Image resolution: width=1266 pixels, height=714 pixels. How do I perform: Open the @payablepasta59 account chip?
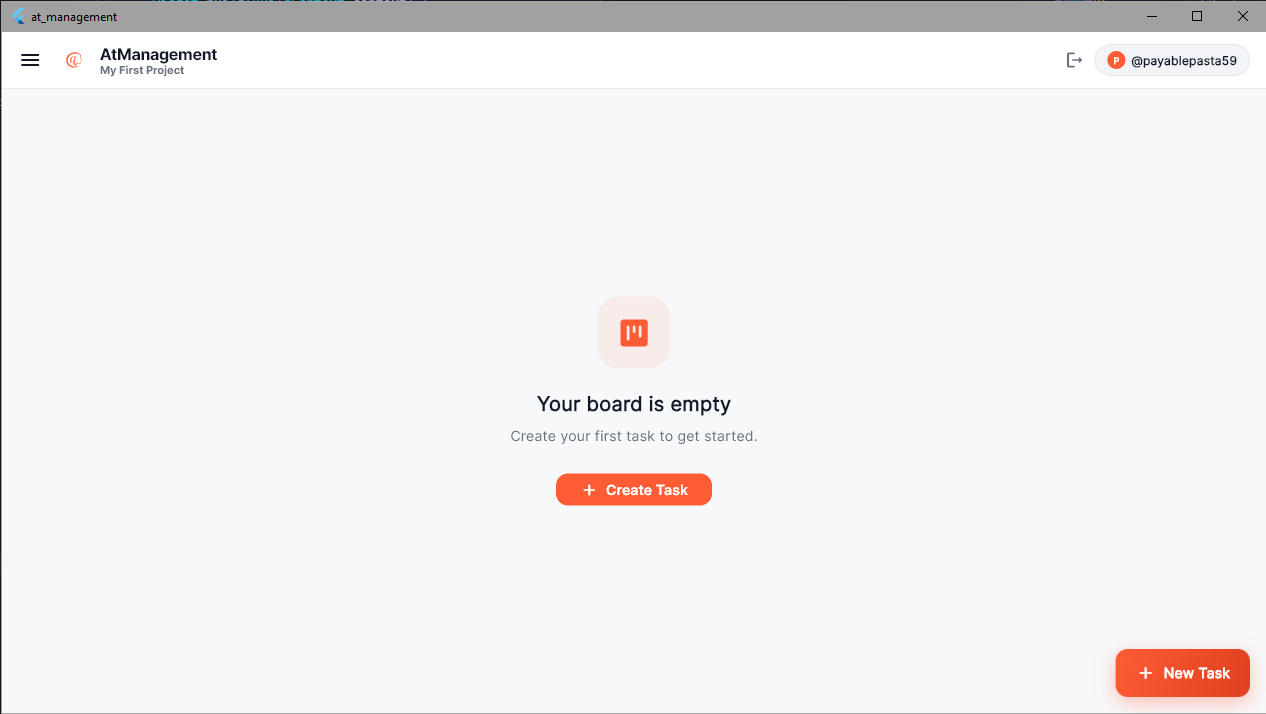tap(1172, 60)
